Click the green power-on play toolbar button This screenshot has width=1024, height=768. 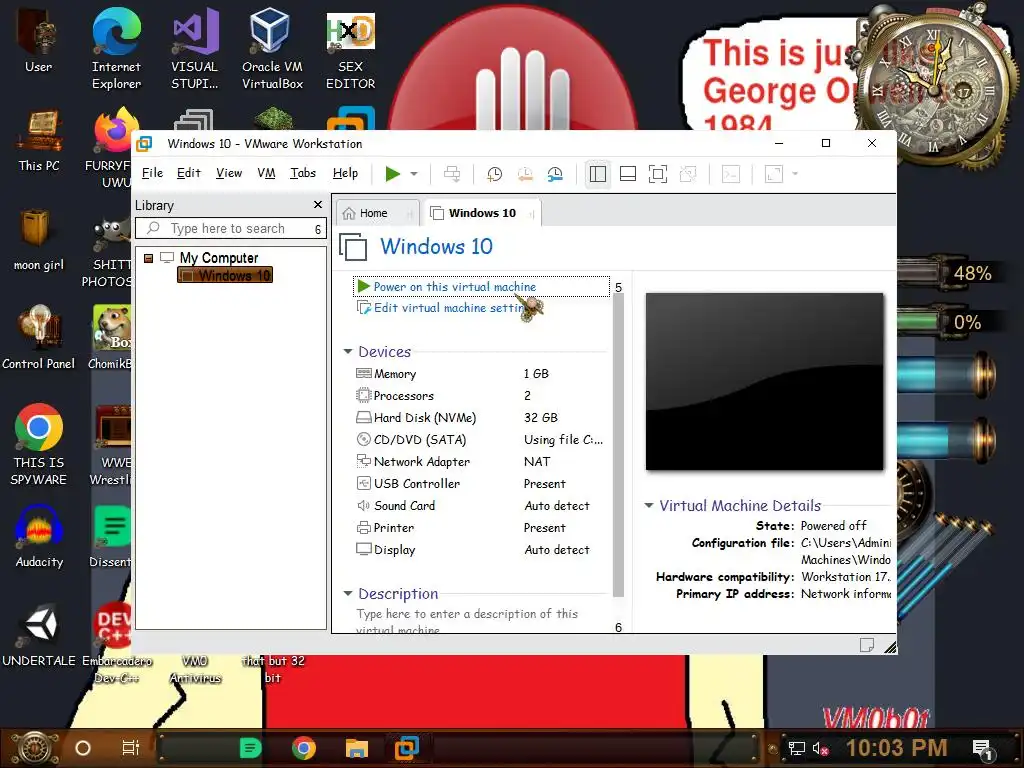point(392,174)
